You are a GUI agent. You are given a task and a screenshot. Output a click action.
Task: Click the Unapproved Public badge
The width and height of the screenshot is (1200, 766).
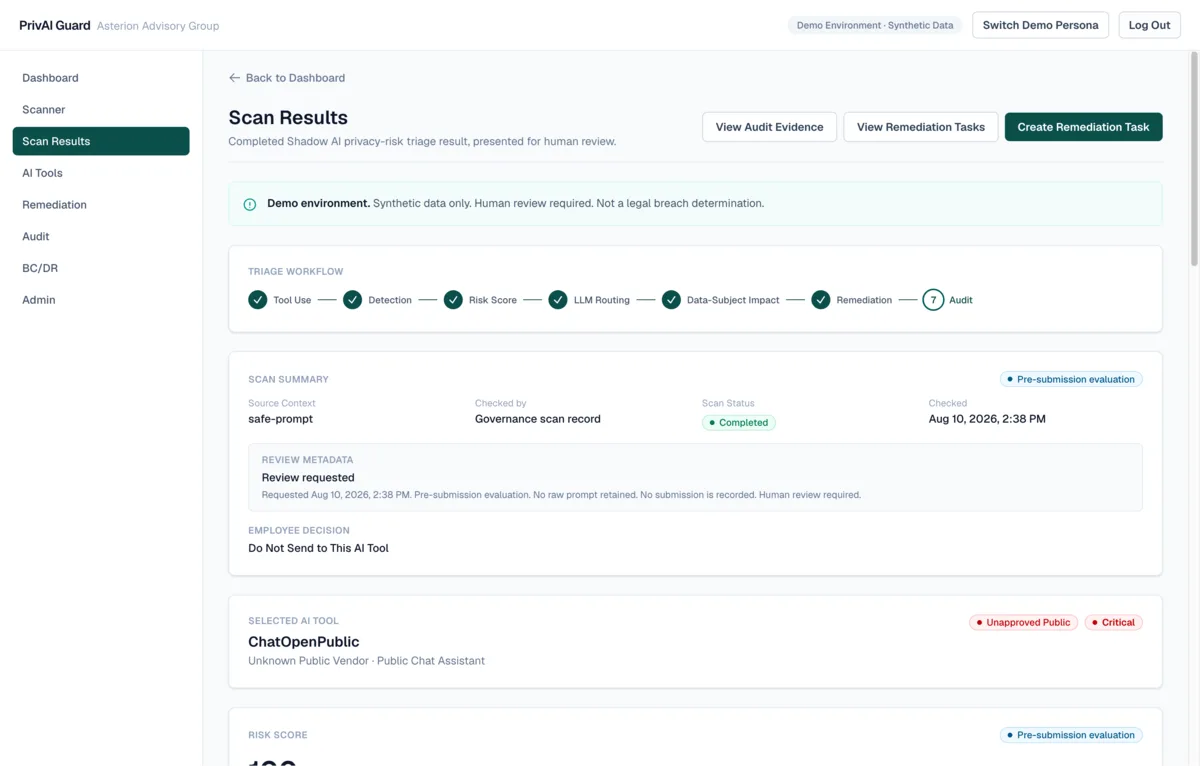click(x=1023, y=622)
